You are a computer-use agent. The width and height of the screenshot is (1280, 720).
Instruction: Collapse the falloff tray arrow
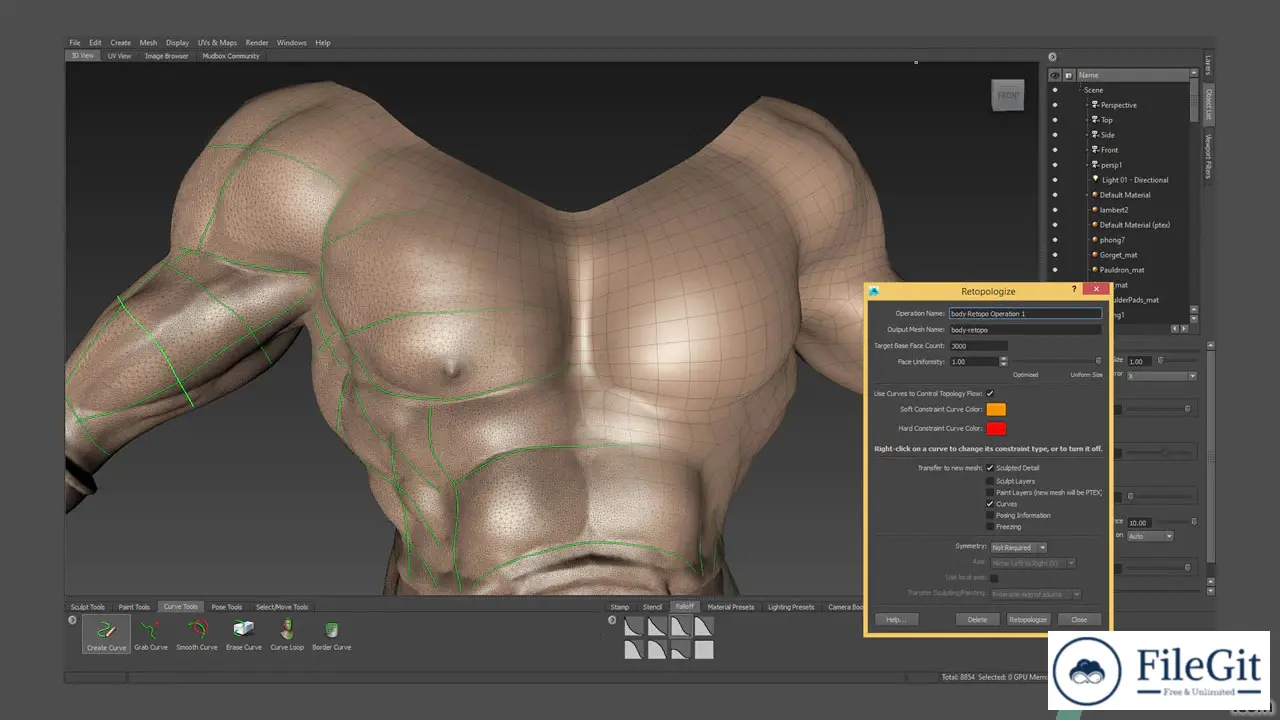click(612, 620)
